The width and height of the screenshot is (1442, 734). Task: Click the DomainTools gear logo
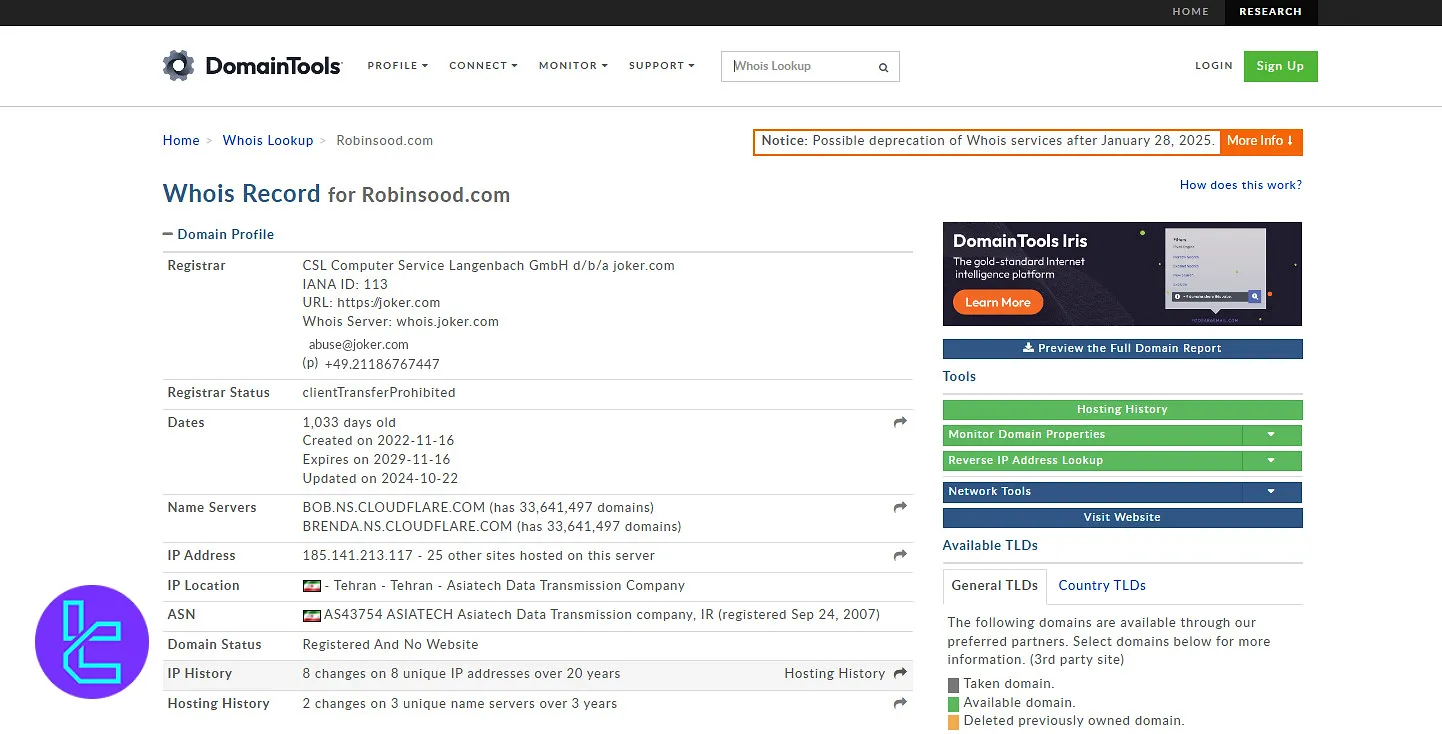click(180, 65)
